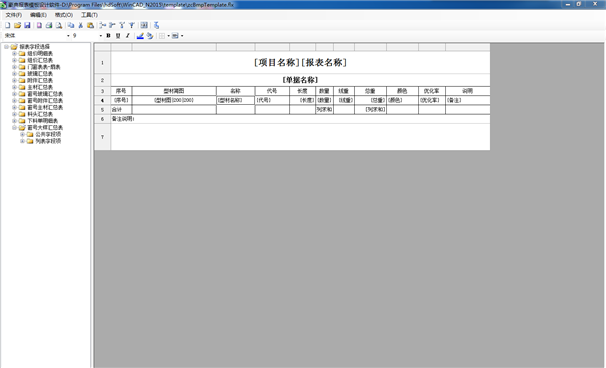Image resolution: width=606 pixels, height=368 pixels.
Task: Click the New document toolbar icon
Action: point(7,25)
